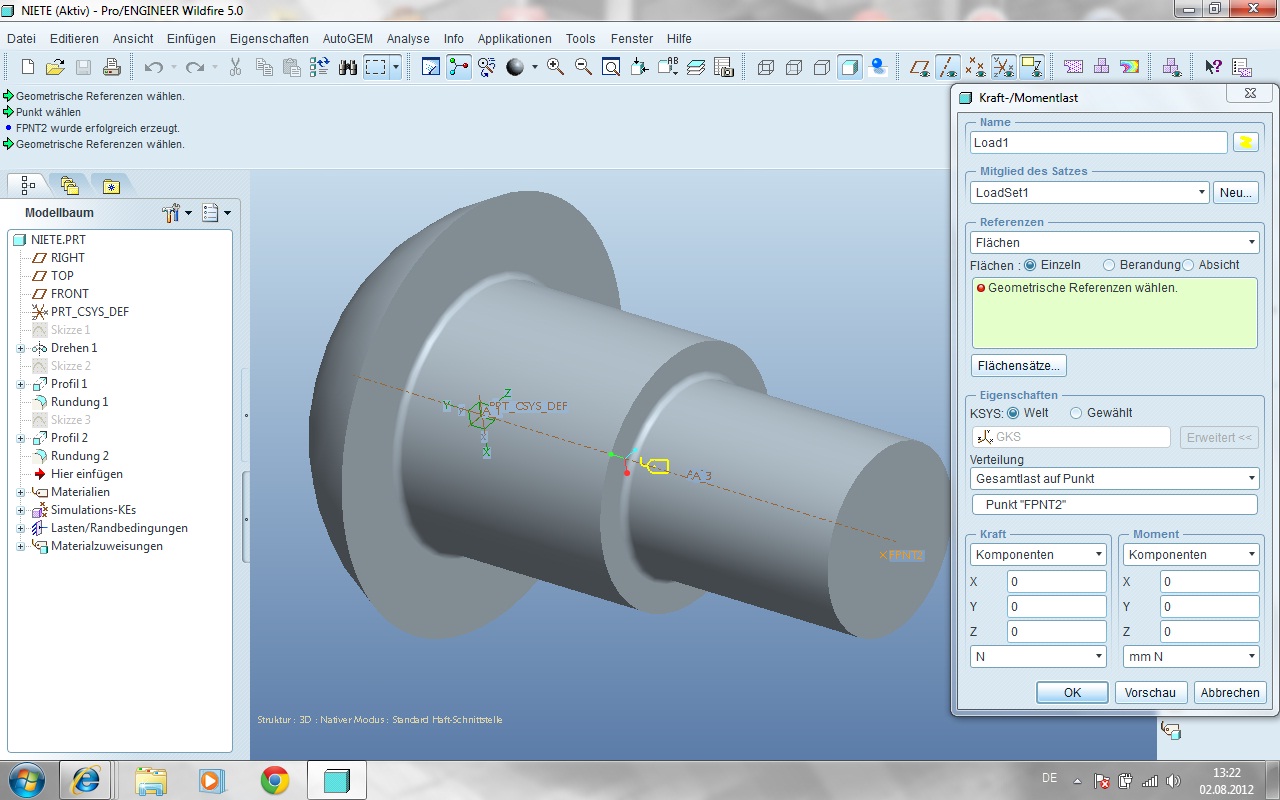Open the view manager icon
1280x800 pixels.
(724, 67)
